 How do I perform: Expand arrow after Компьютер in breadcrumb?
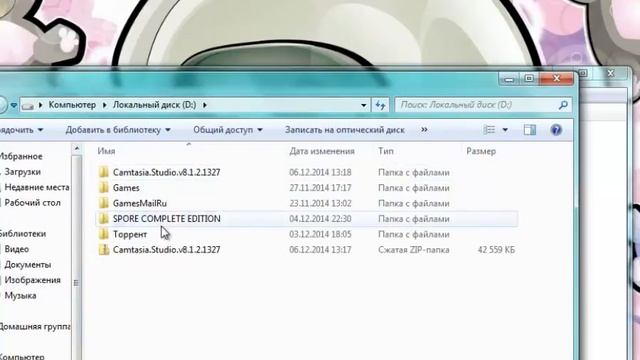[104, 105]
